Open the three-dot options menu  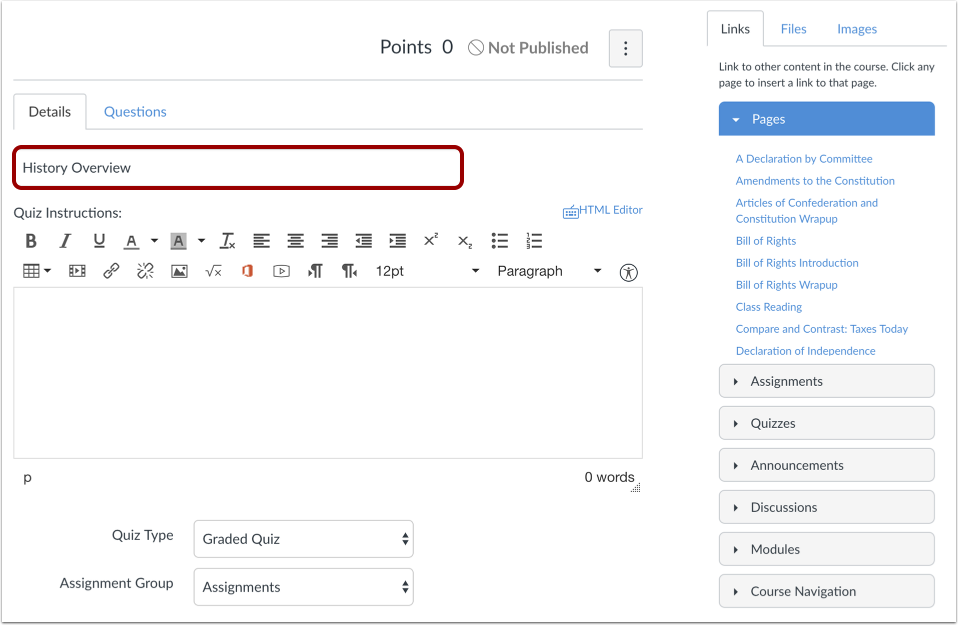coord(626,48)
